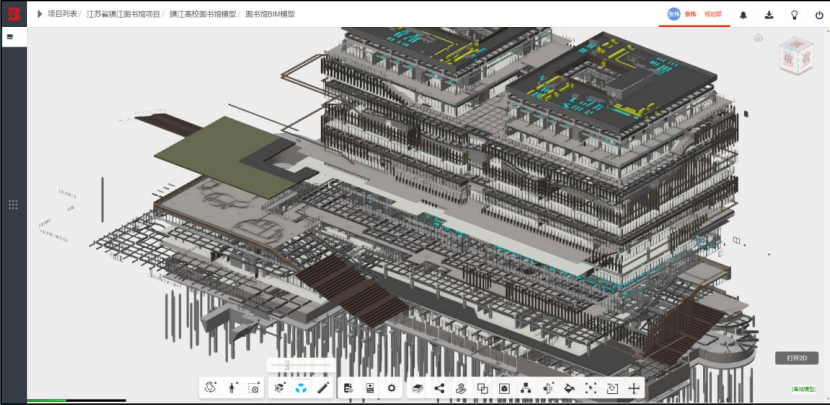Viewport: 830px width, 405px height.
Task: Open the drawing sheet tool
Action: tap(370, 388)
